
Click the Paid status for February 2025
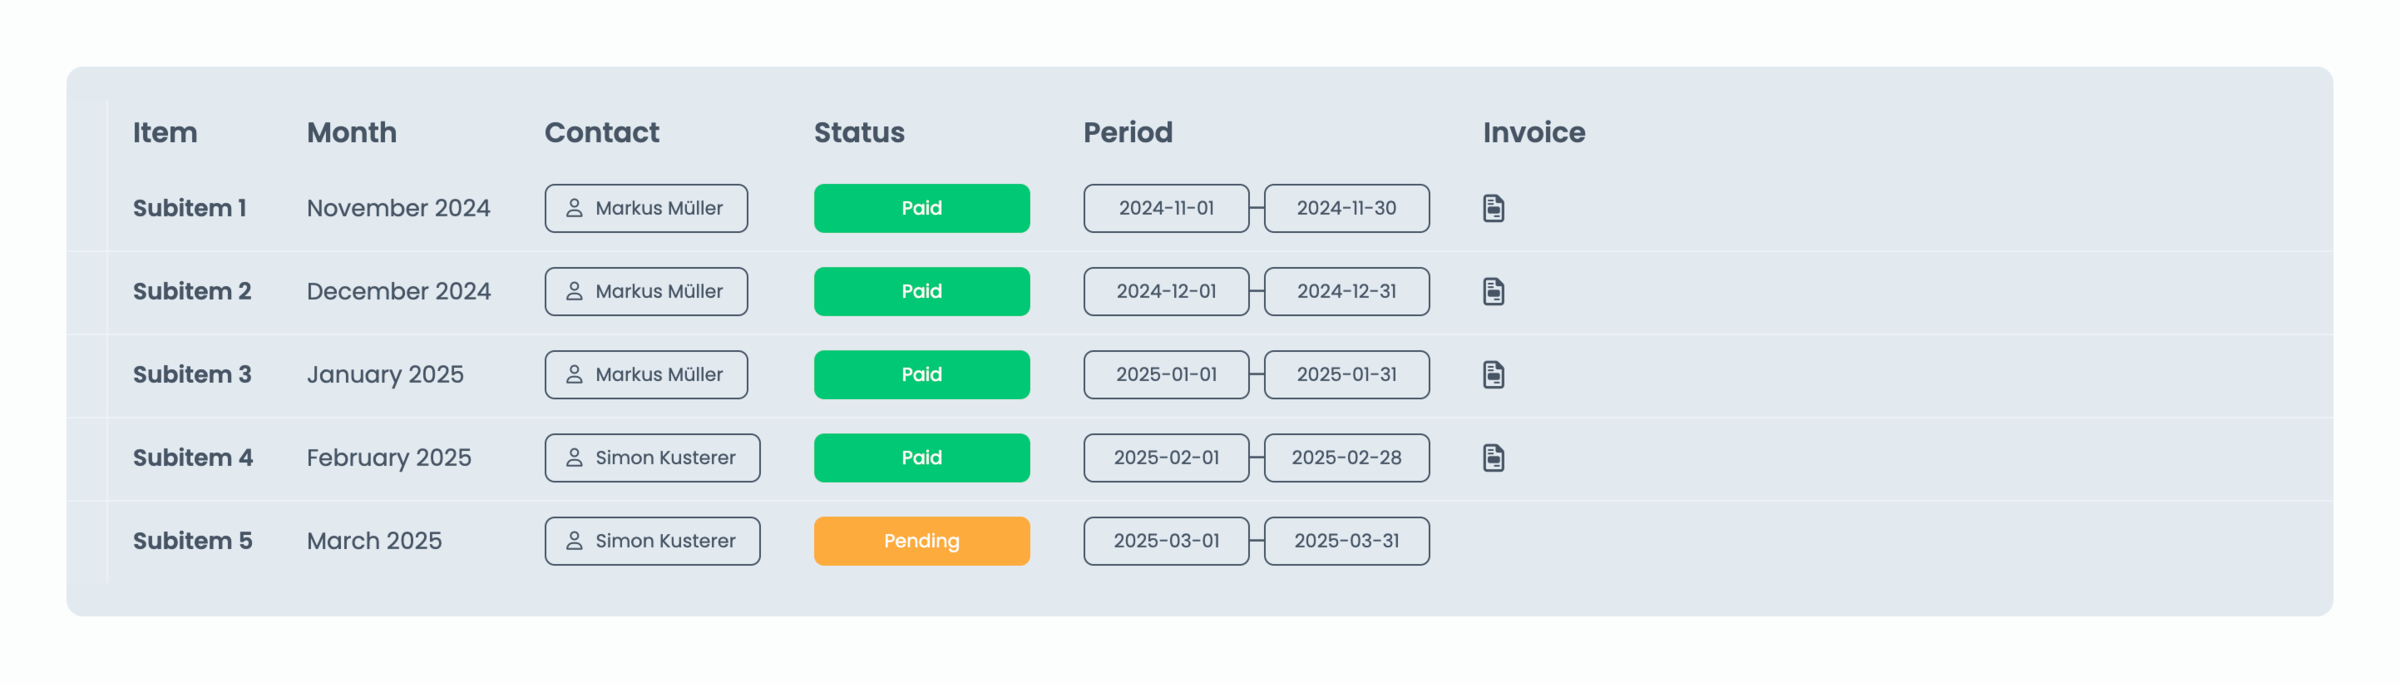(921, 457)
